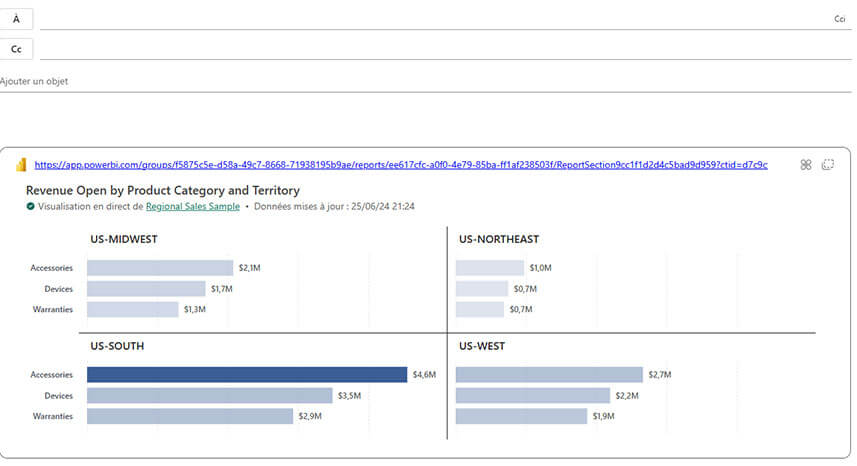Image resolution: width=857 pixels, height=466 pixels.
Task: Click the $2,1M value label
Action: pyautogui.click(x=249, y=268)
